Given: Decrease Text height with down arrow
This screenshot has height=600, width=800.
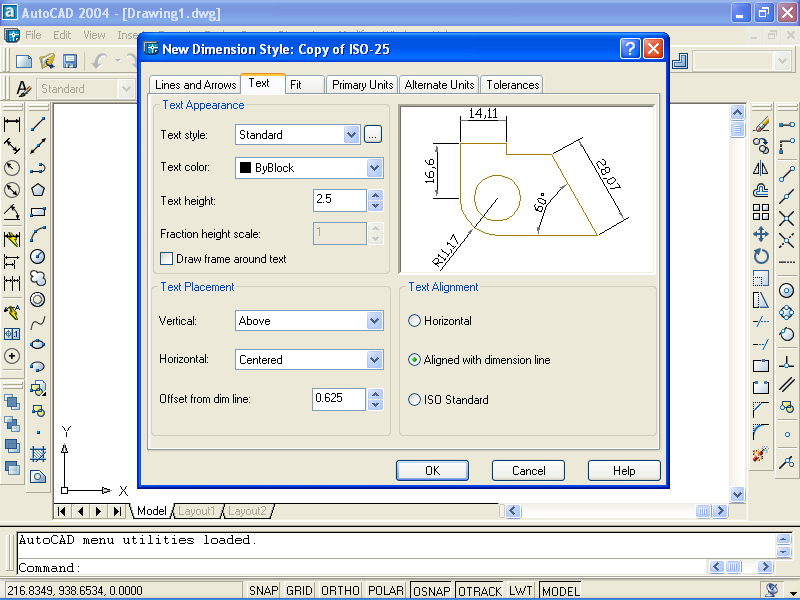Looking at the screenshot, I should [x=376, y=206].
